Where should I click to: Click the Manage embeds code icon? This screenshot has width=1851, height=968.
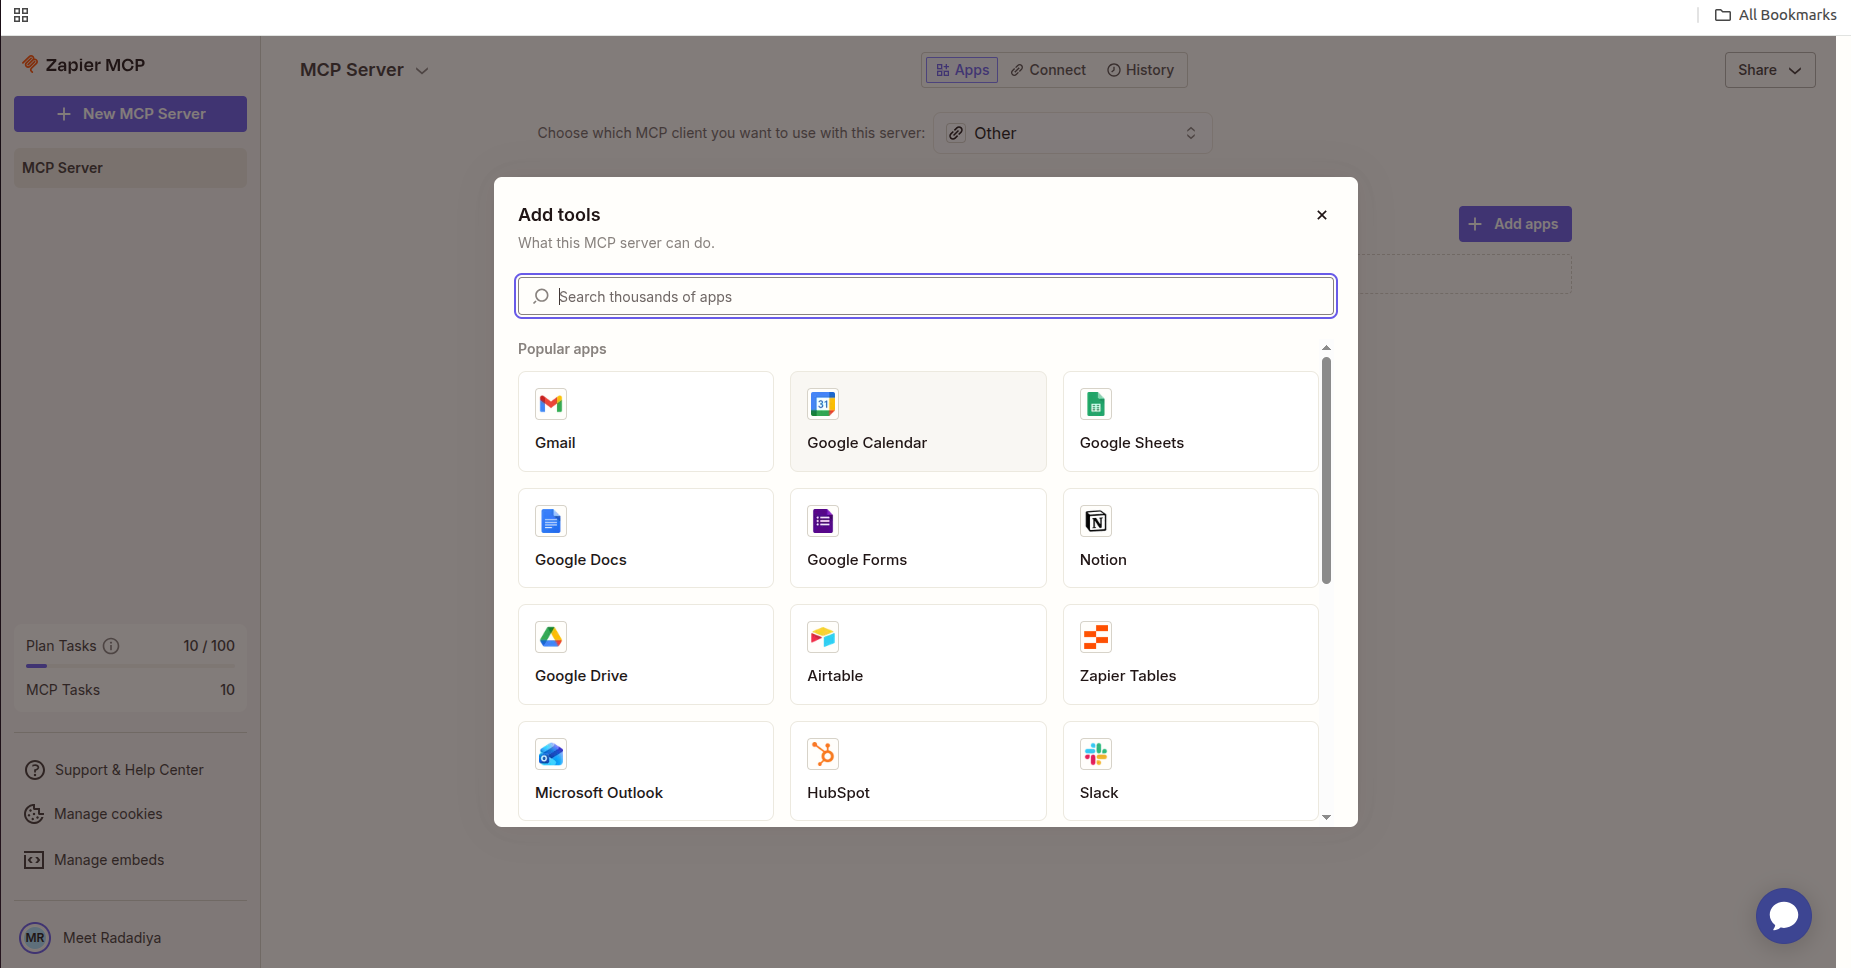pos(34,860)
